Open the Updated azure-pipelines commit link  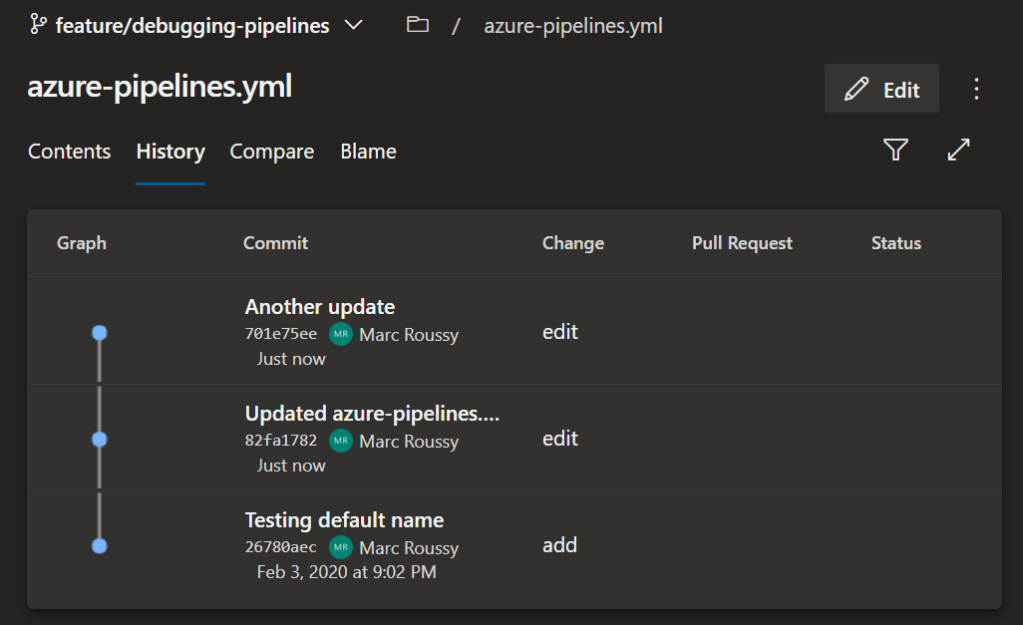point(372,414)
